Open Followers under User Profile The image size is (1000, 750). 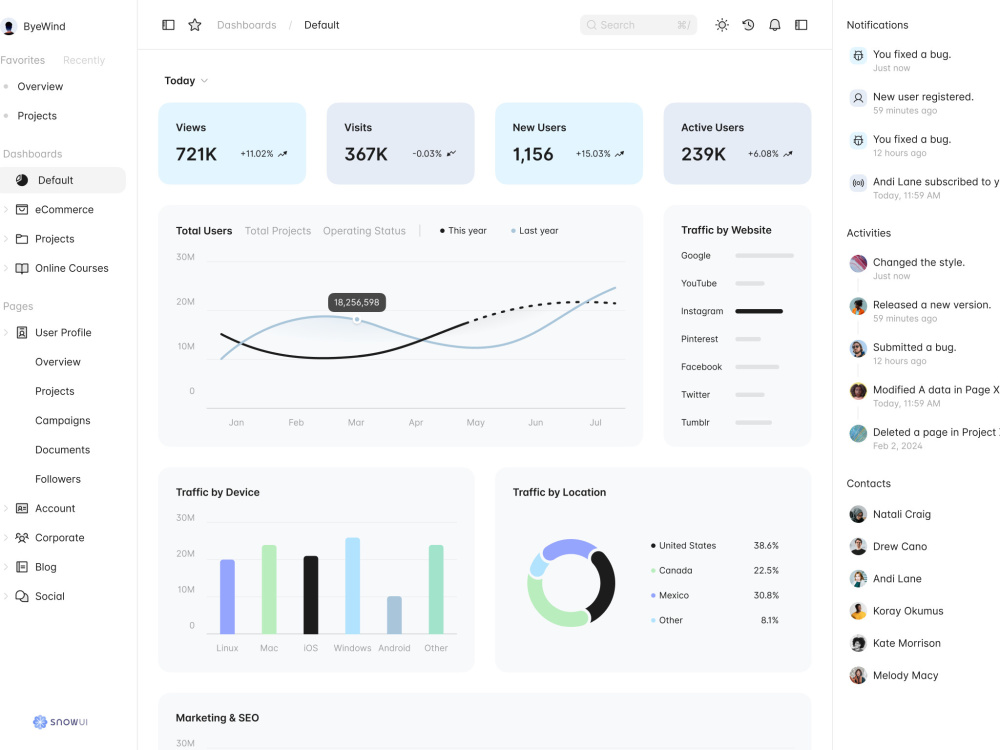pyautogui.click(x=58, y=479)
